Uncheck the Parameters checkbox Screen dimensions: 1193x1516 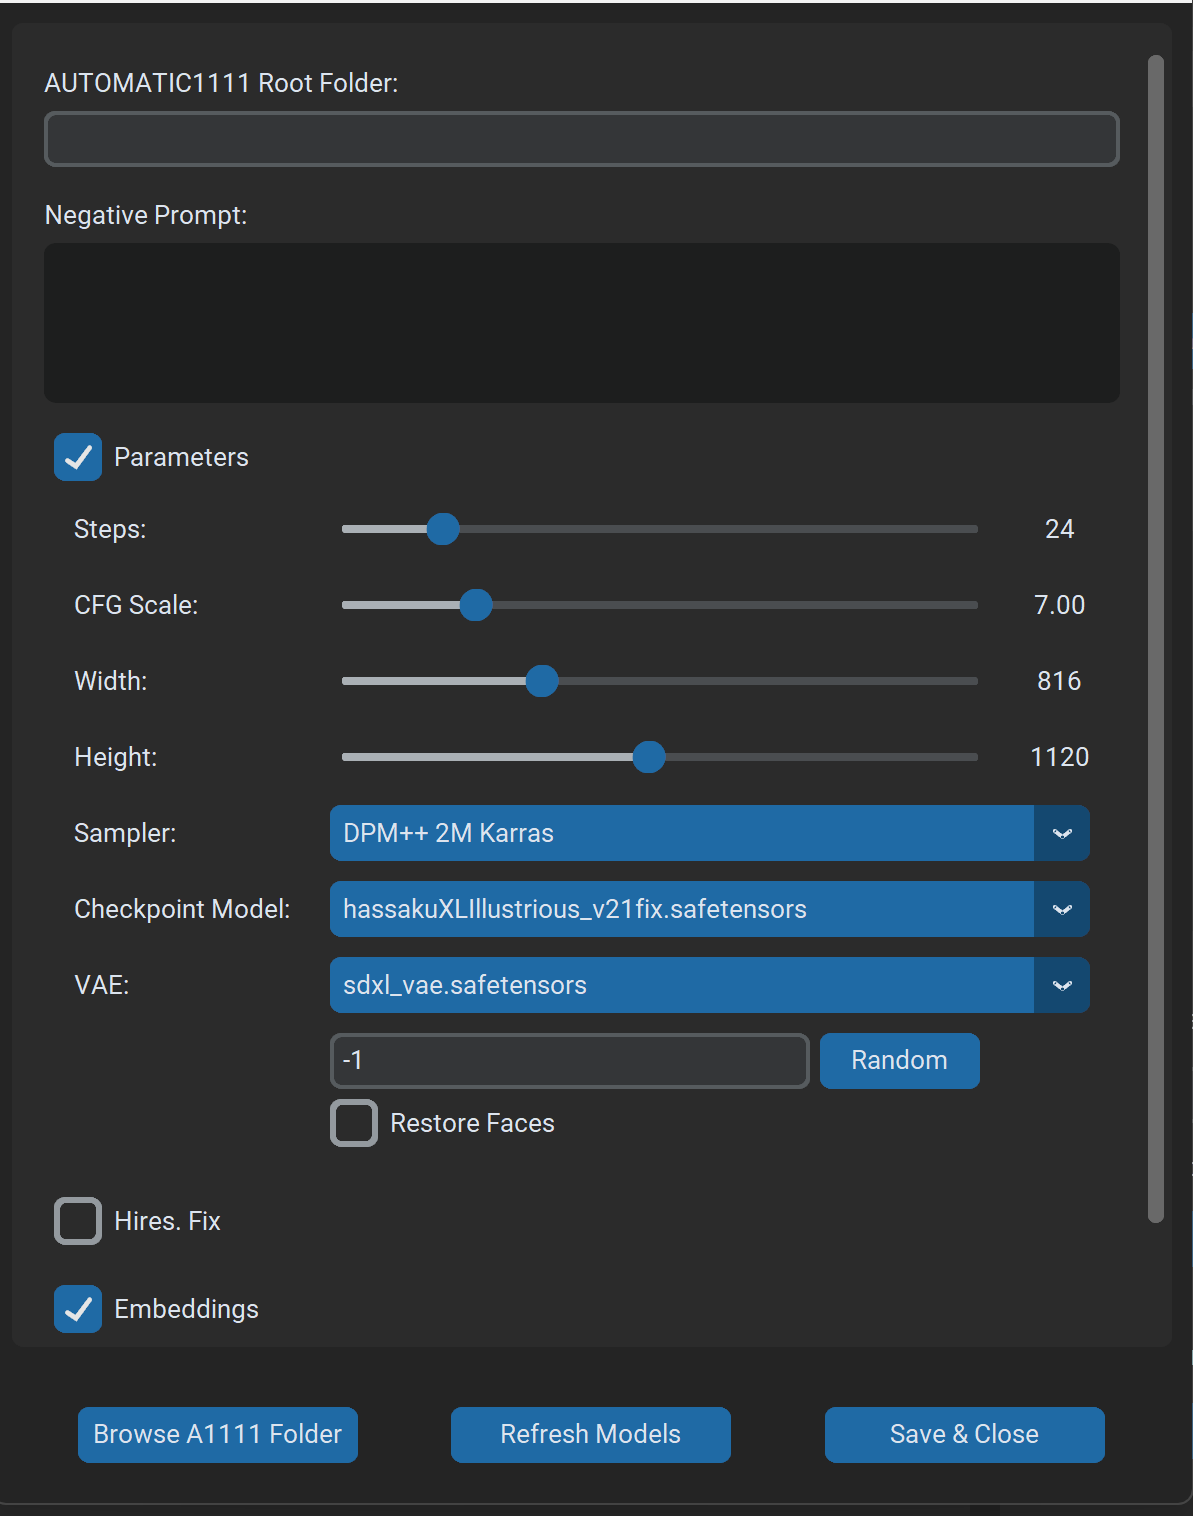[x=78, y=457]
